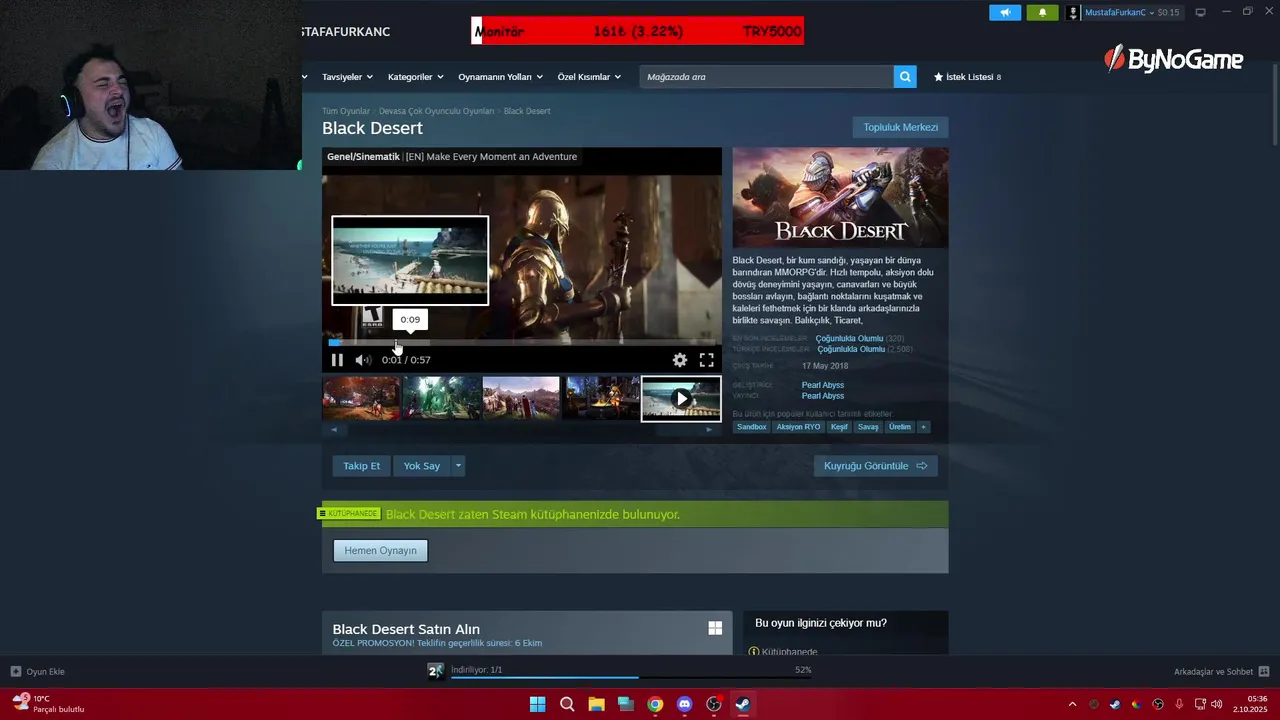Select the Sandbox tag
Viewport: 1280px width, 720px height.
(x=751, y=427)
